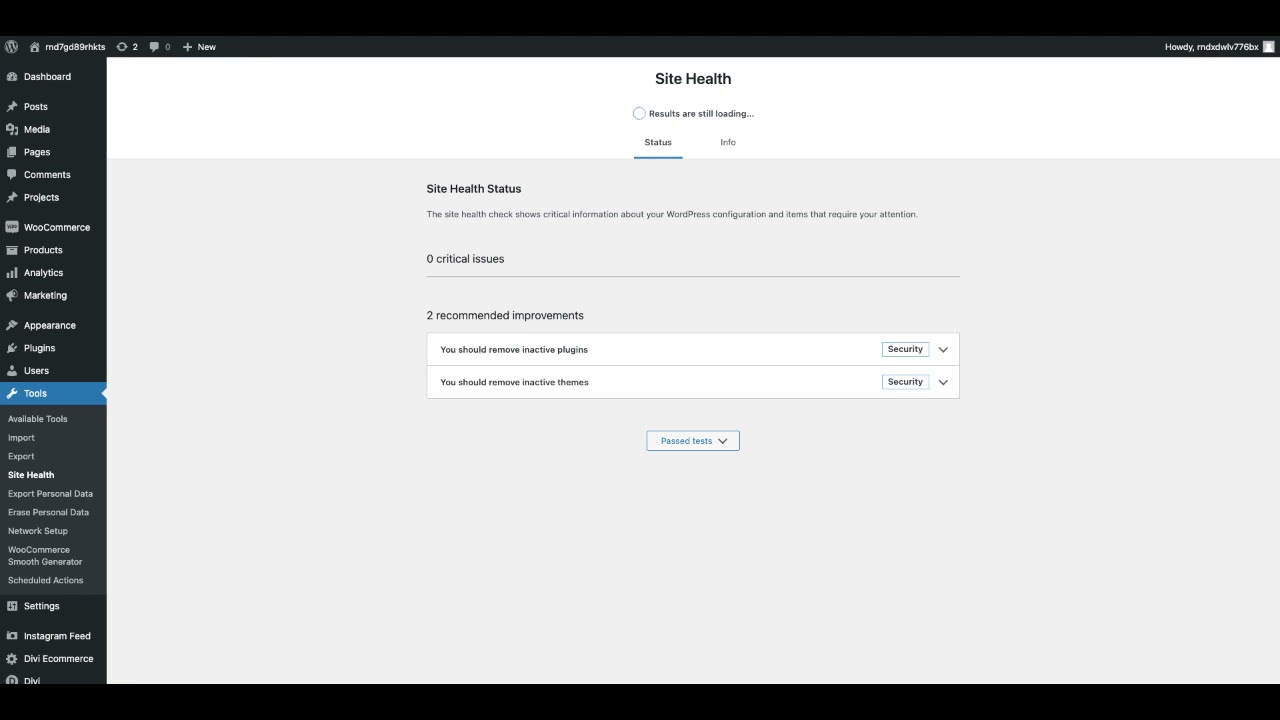Click the Security badge on plugins row
Image resolution: width=1280 pixels, height=720 pixels.
coord(906,349)
